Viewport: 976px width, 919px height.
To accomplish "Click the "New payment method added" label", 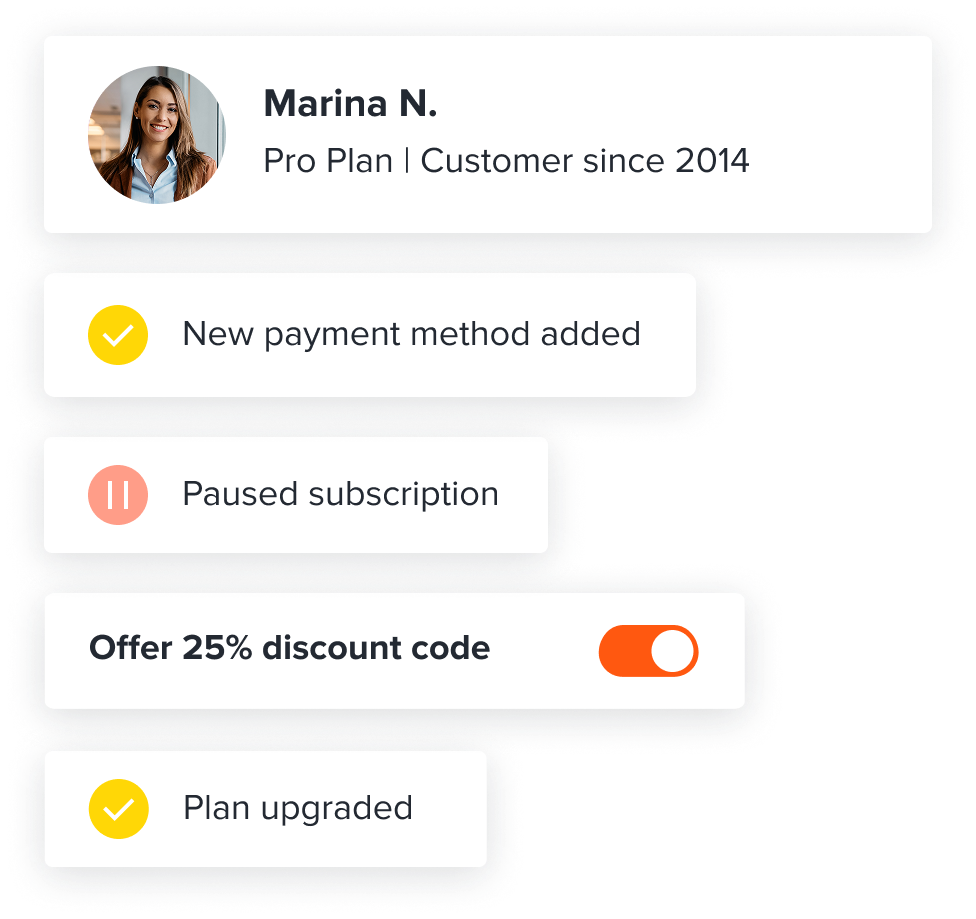I will pos(411,334).
